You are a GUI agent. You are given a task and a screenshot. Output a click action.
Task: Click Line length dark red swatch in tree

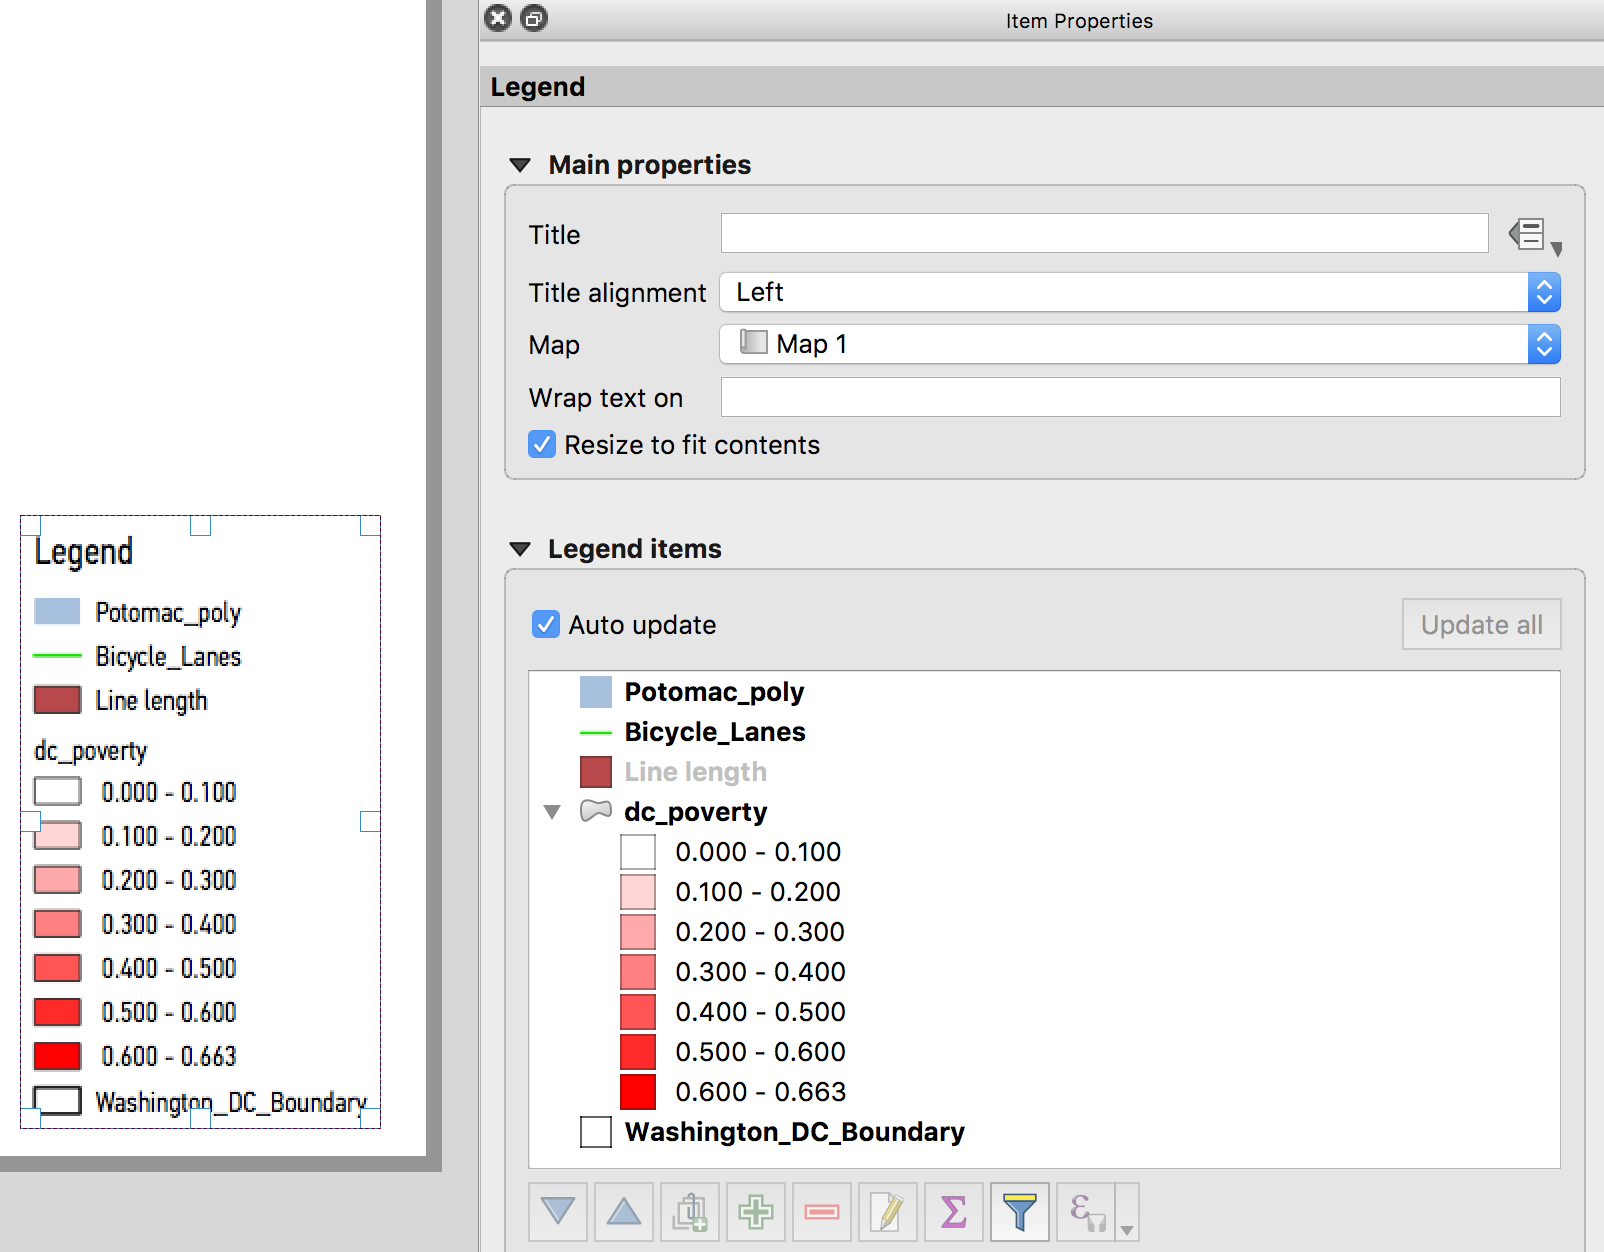point(596,772)
